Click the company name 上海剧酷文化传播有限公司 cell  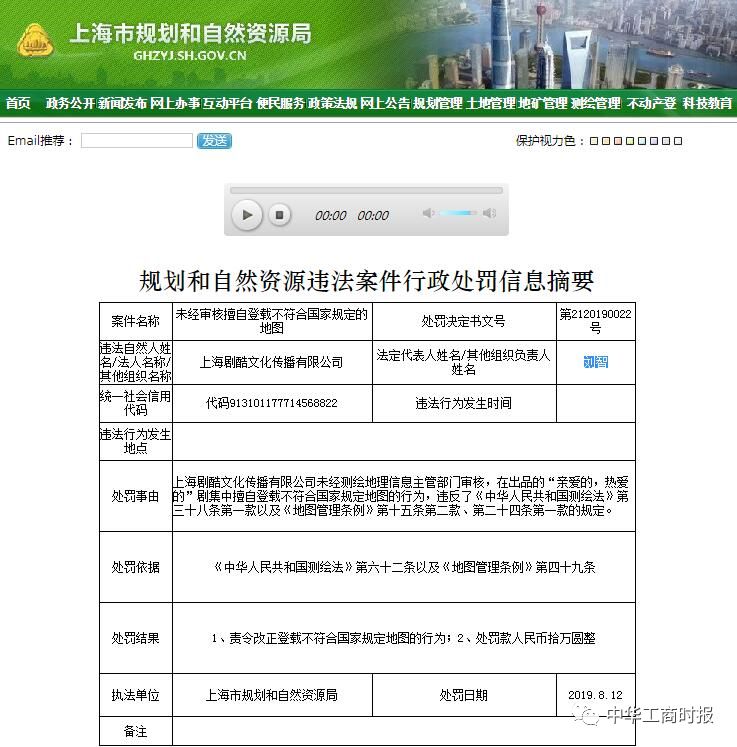(272, 362)
